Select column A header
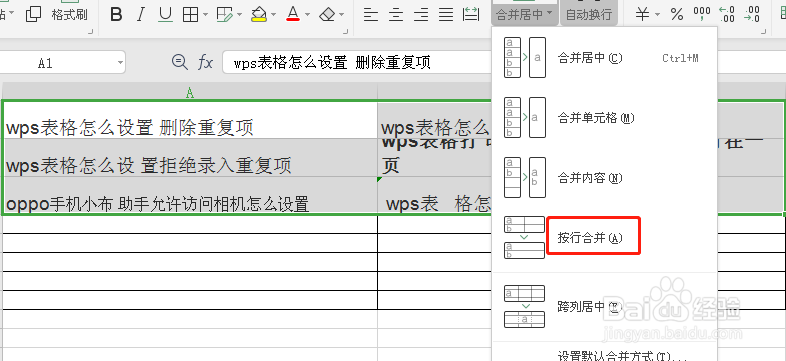786x361 pixels. [x=189, y=92]
